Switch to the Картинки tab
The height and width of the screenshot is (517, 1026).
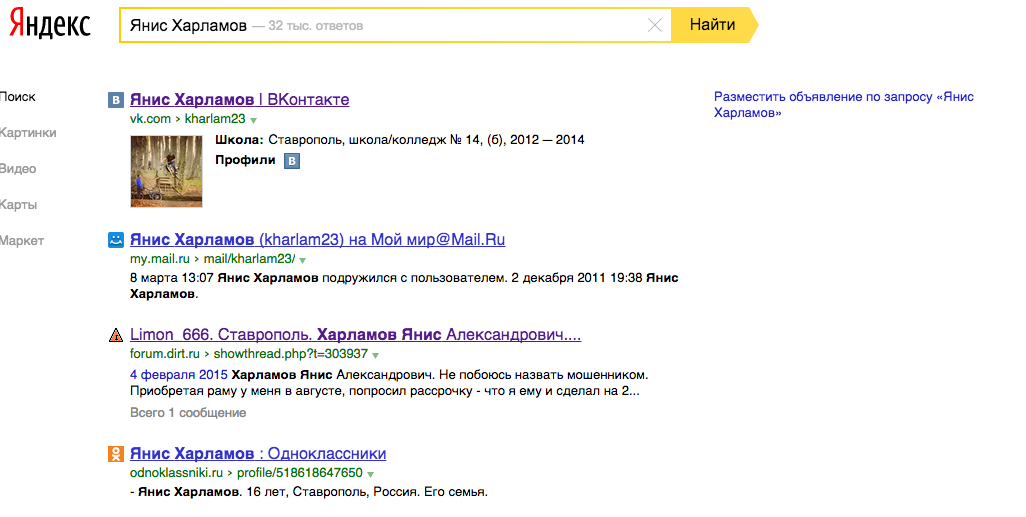coord(28,133)
